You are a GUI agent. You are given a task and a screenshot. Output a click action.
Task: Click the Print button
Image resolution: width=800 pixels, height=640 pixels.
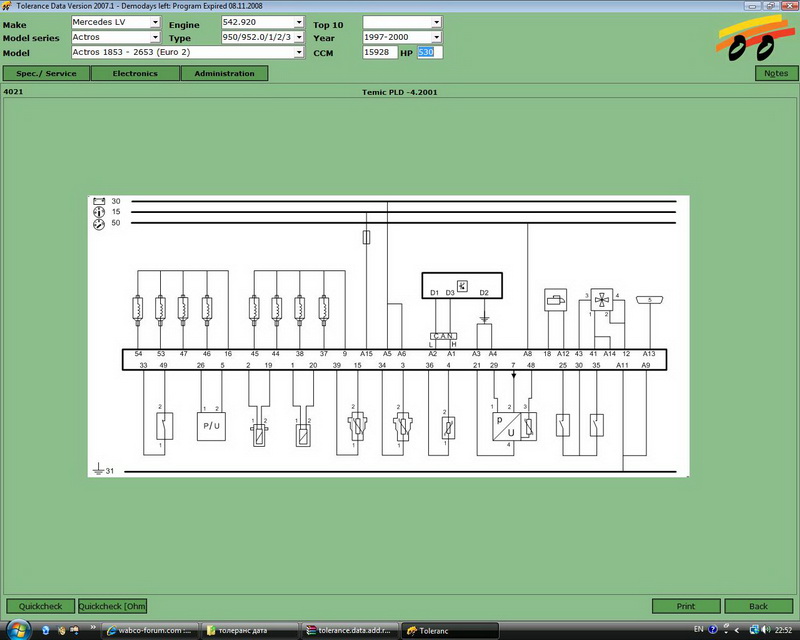click(x=686, y=606)
